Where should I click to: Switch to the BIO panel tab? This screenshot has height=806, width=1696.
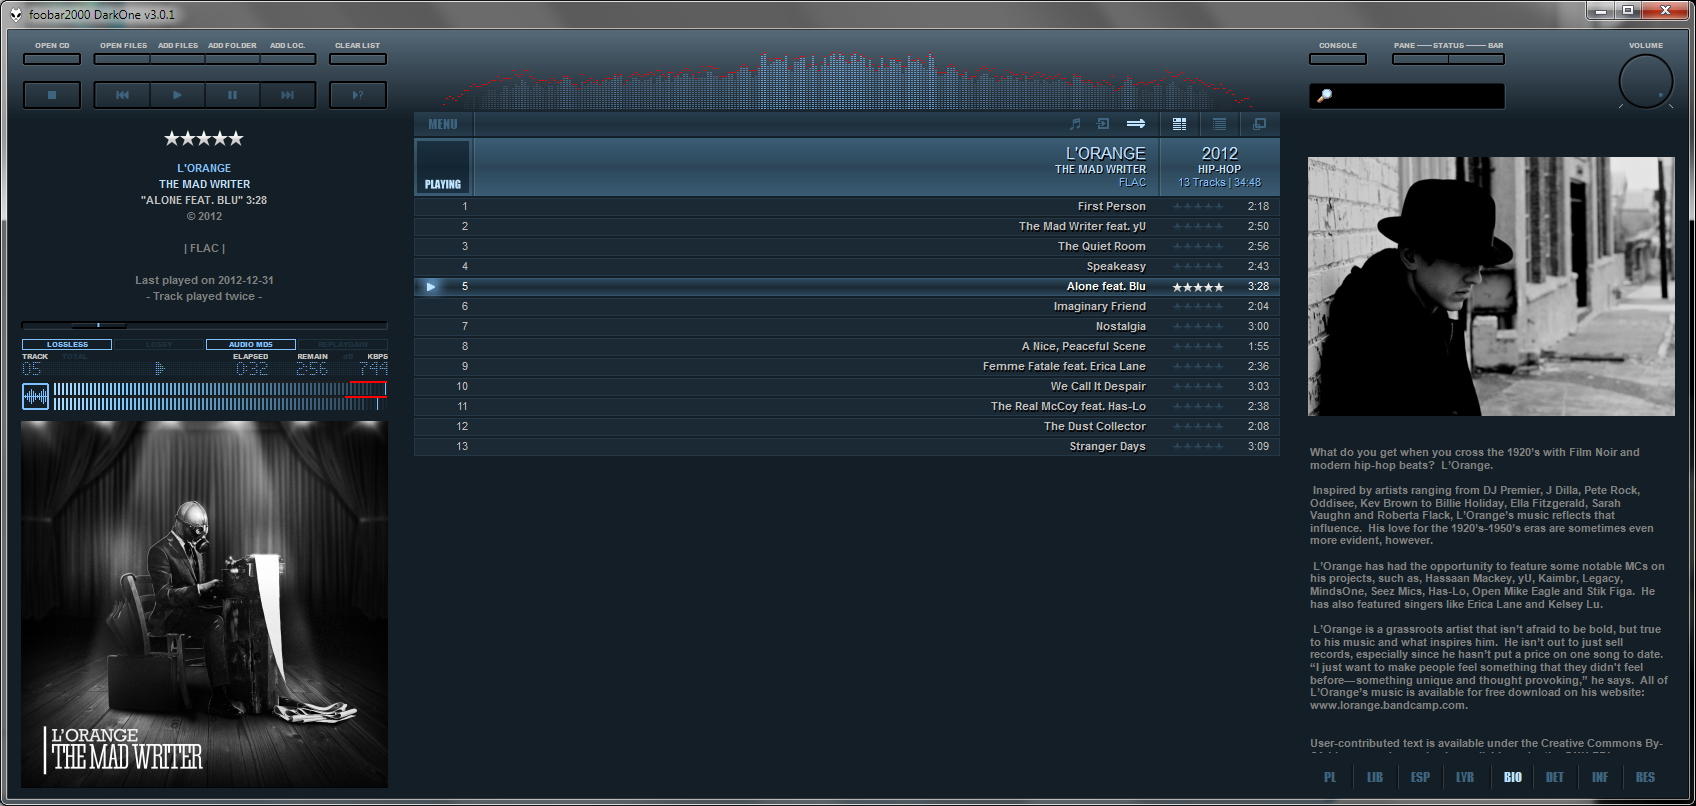1512,777
